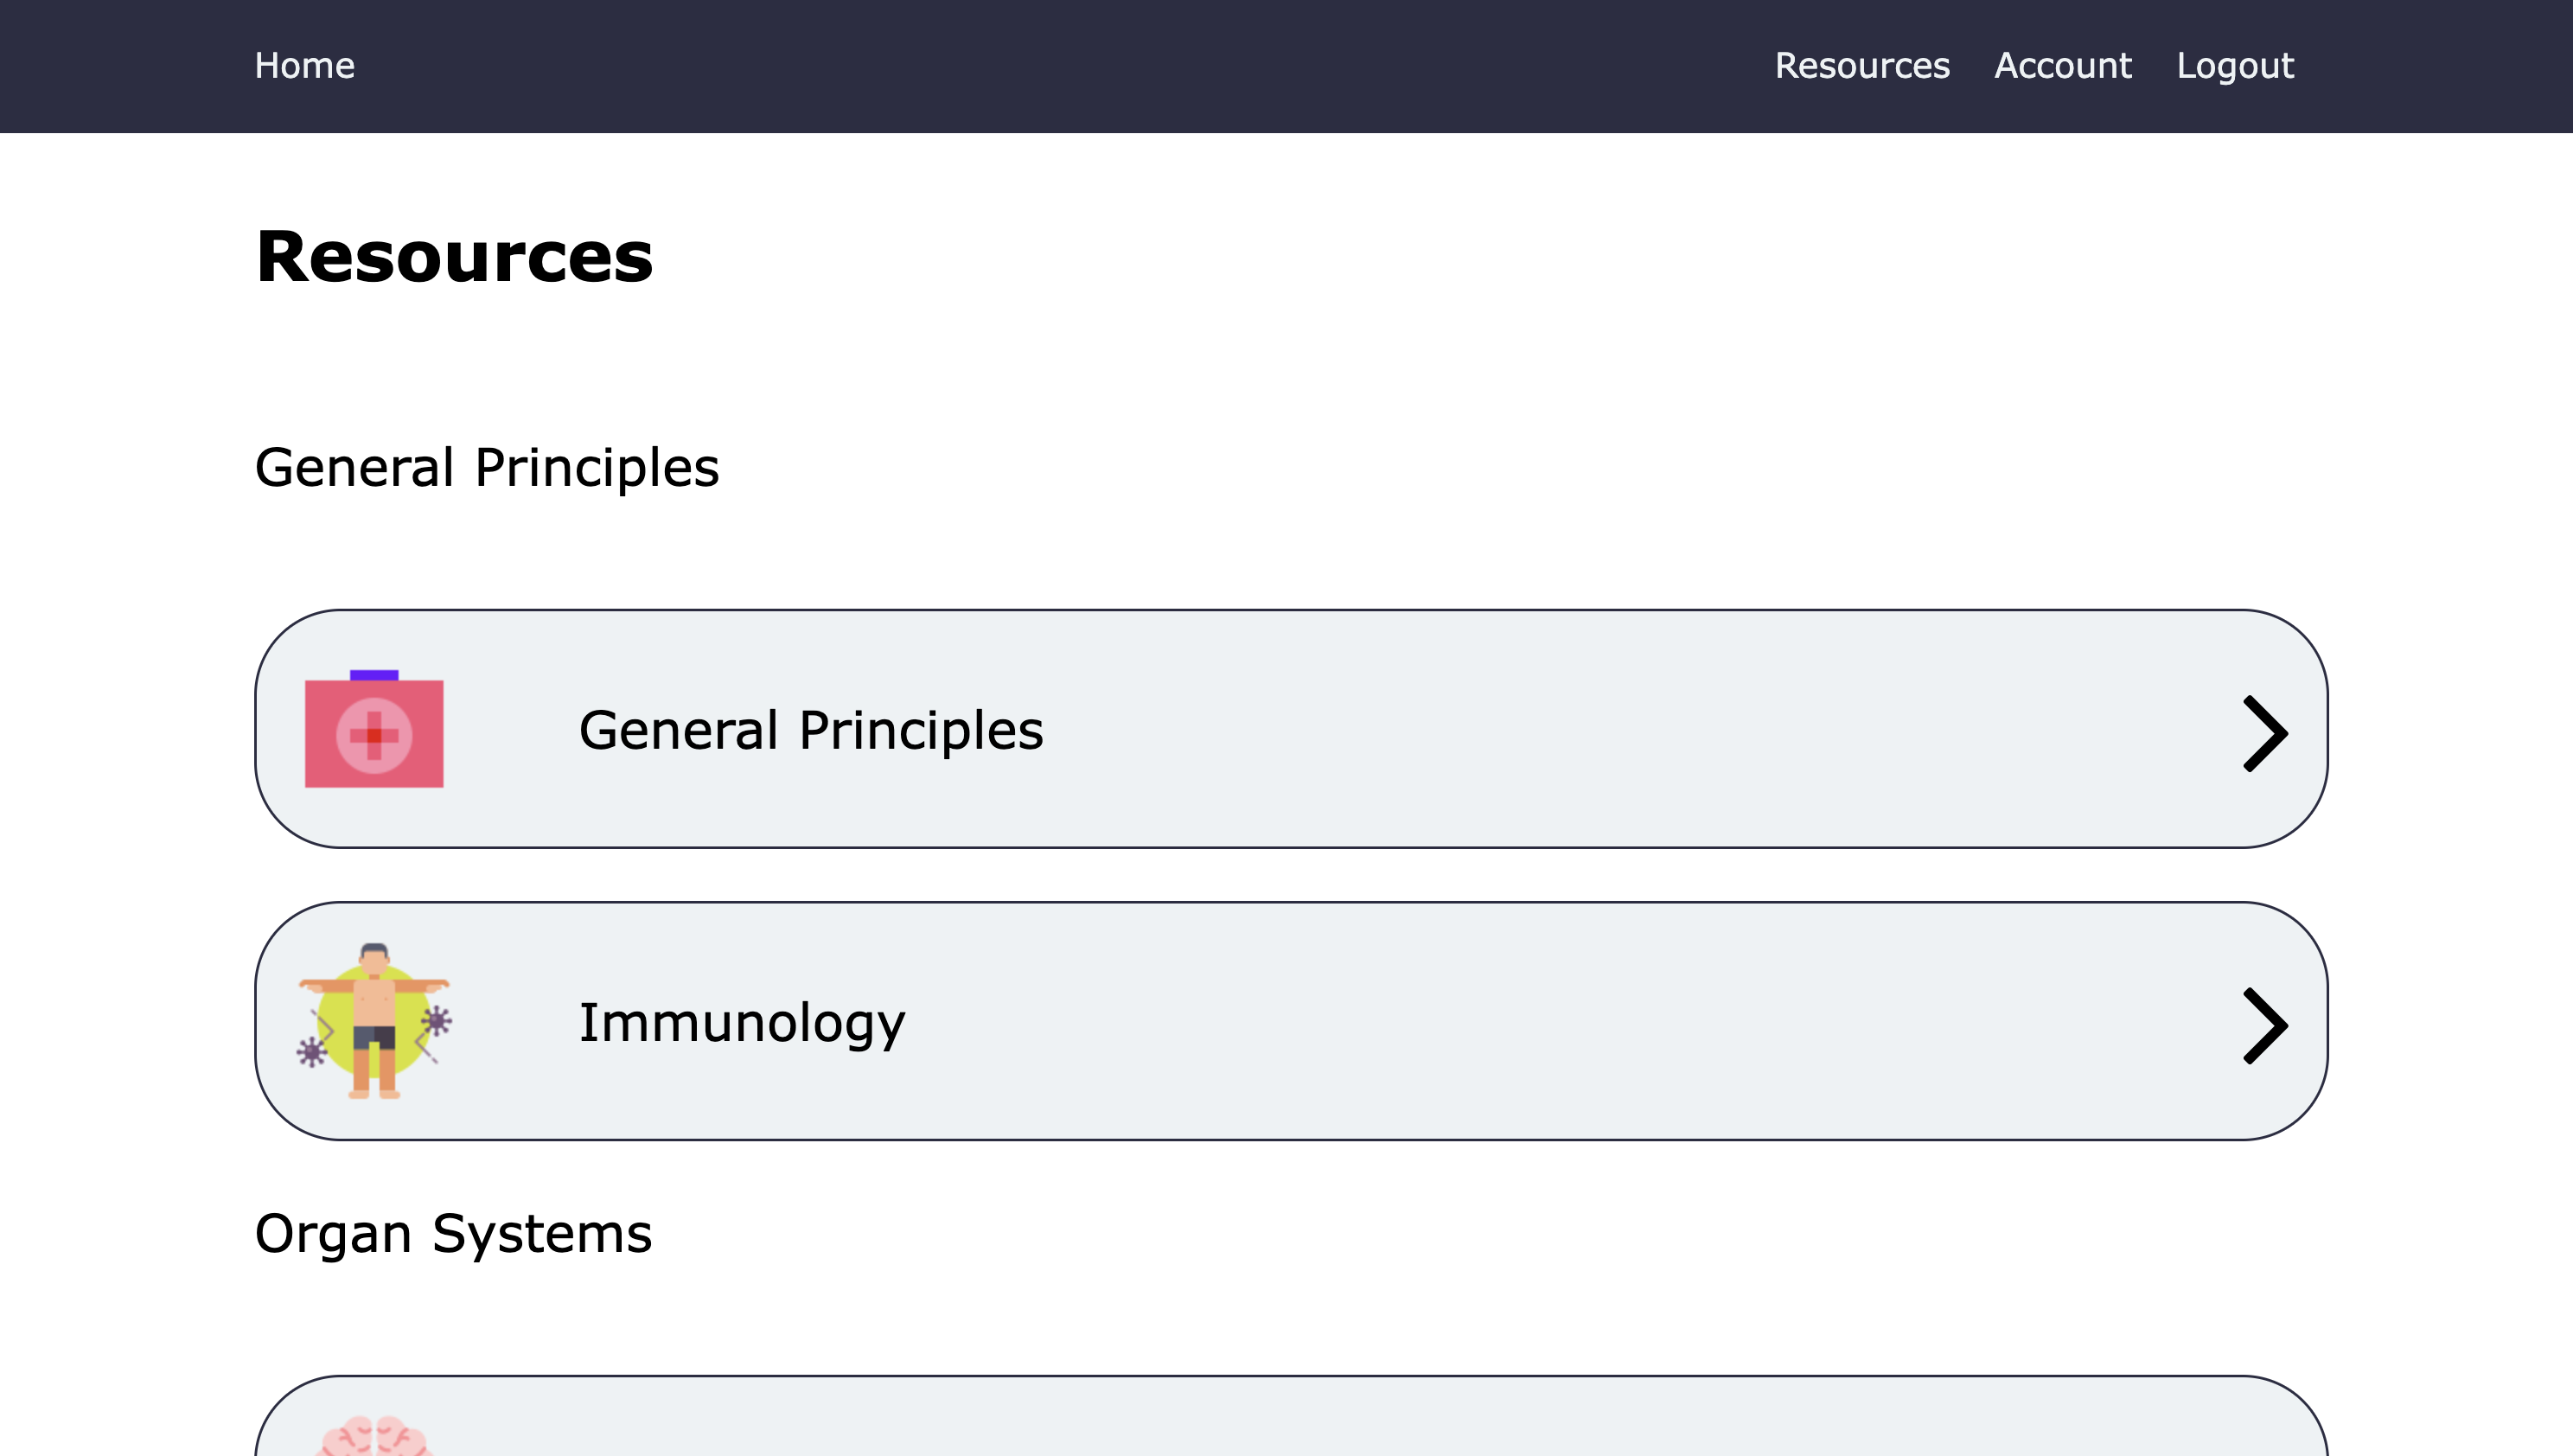
Task: Click empty dark area of navigation bar
Action: point(1050,66)
